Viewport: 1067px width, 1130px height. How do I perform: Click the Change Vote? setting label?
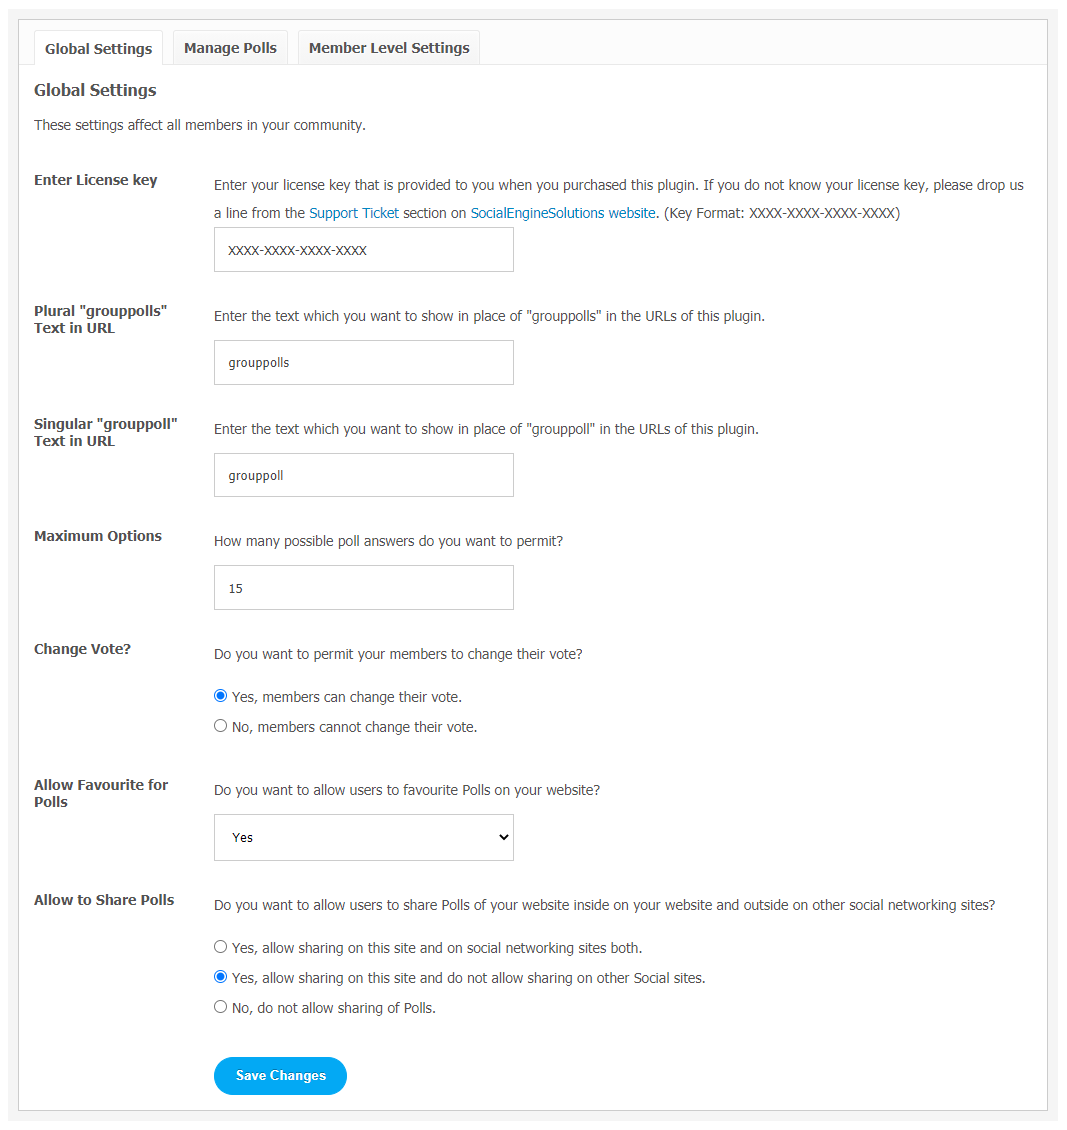tap(82, 649)
